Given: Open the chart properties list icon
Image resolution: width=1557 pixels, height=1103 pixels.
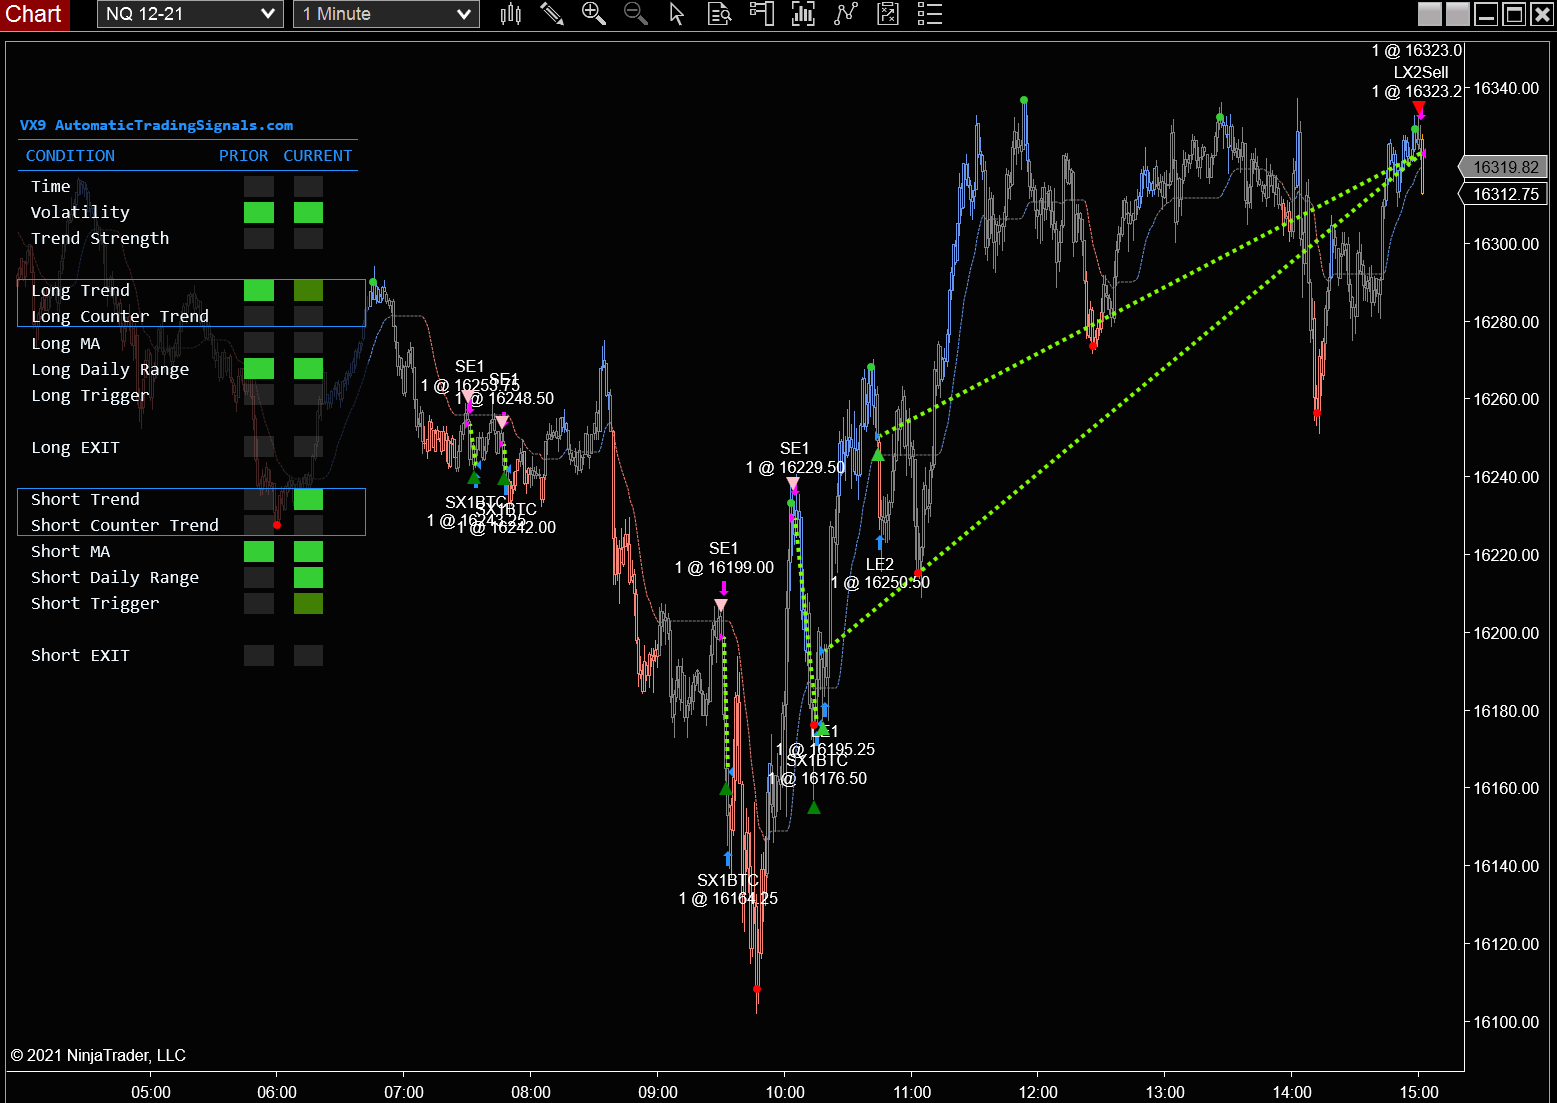Looking at the screenshot, I should (928, 14).
